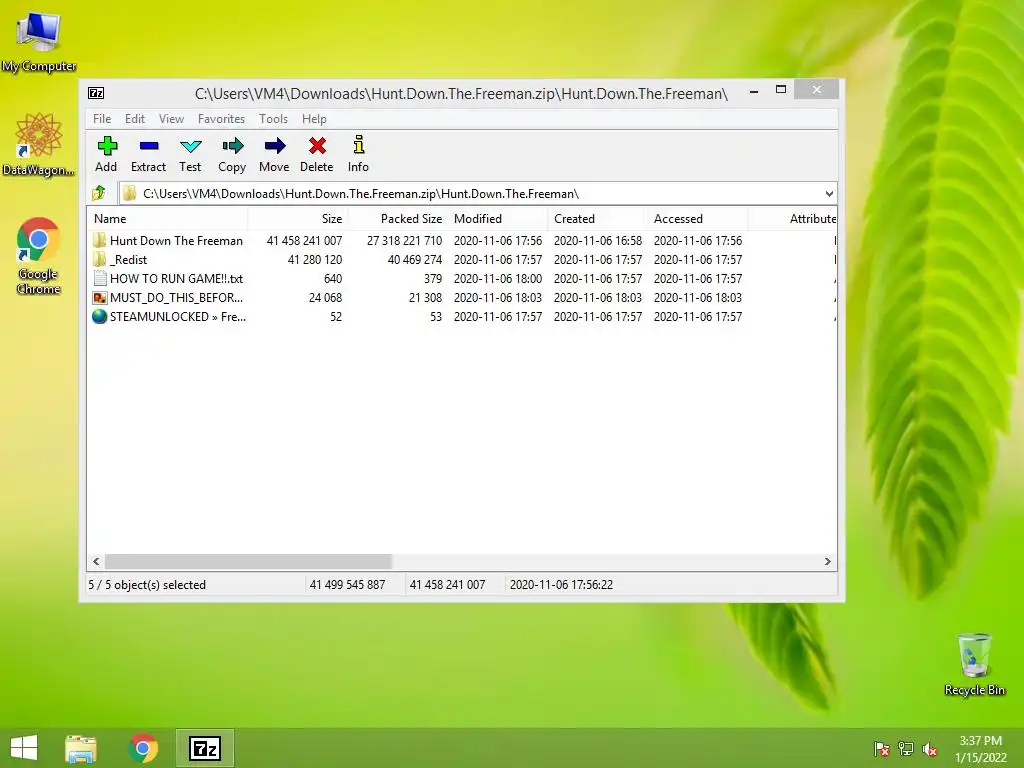This screenshot has height=768, width=1024.
Task: Select the Hunt Down The Freeman folder icon
Action: pos(99,240)
